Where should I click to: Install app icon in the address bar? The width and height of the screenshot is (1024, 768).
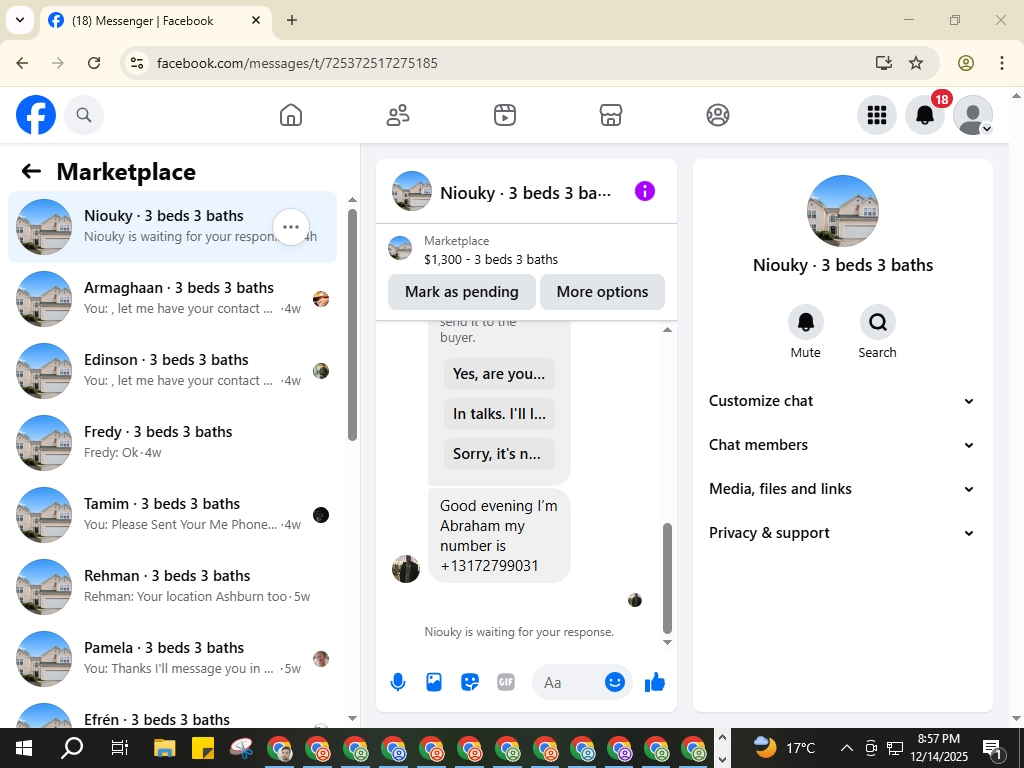[x=884, y=63]
